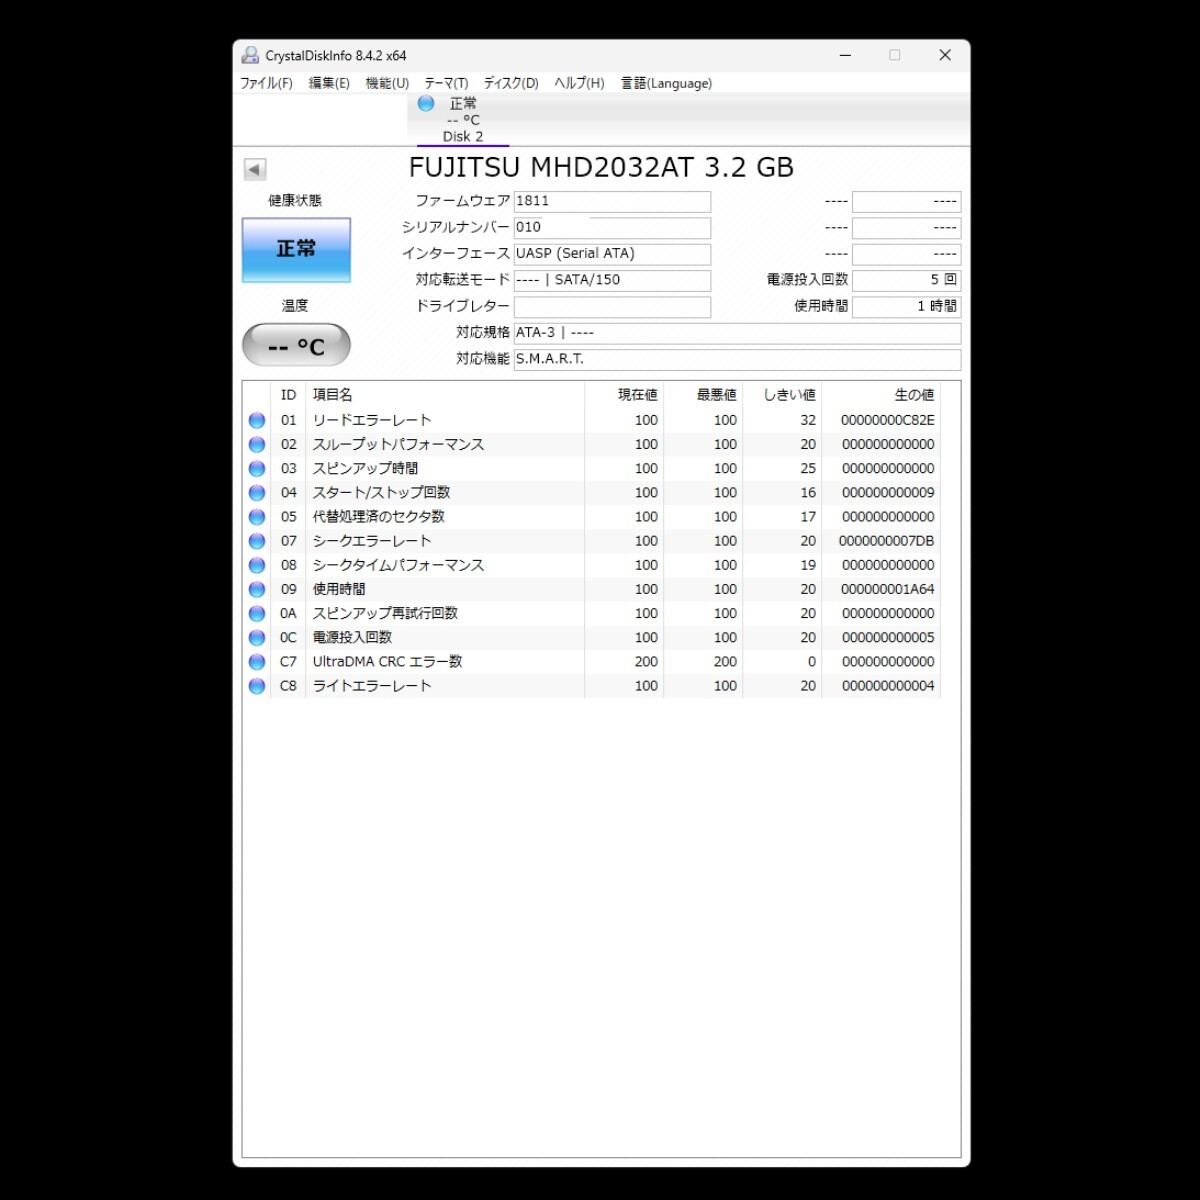Open the 言語(Language) menu
Viewport: 1200px width, 1200px height.
(666, 83)
